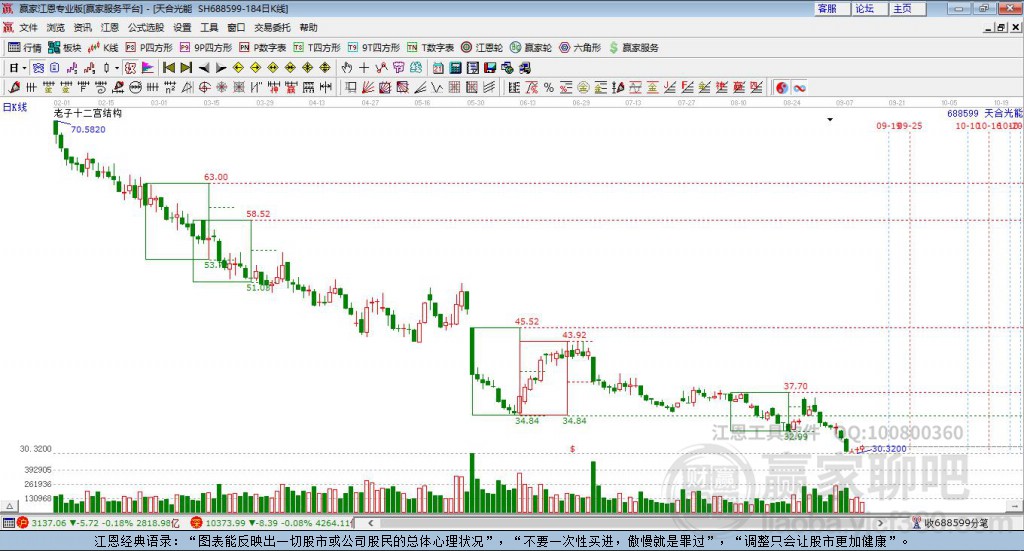1024x551 pixels.
Task: Click the 深 index 10373.99 status entry
Action: point(272,523)
